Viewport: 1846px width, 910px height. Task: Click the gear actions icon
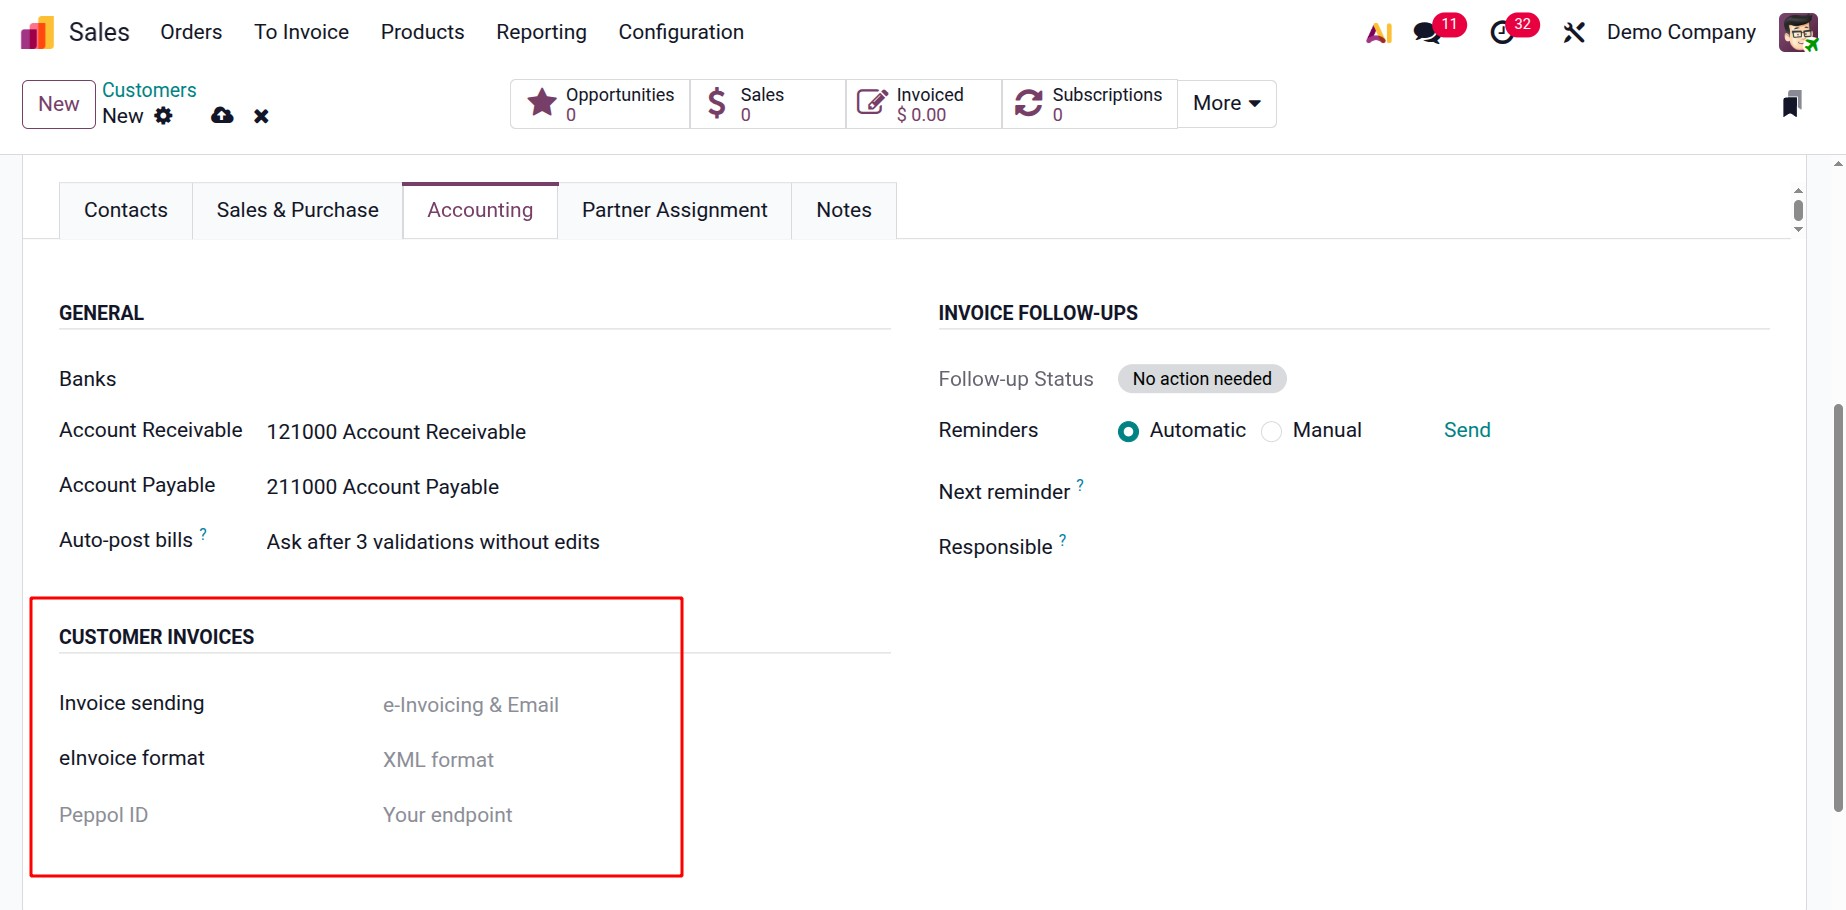click(164, 116)
